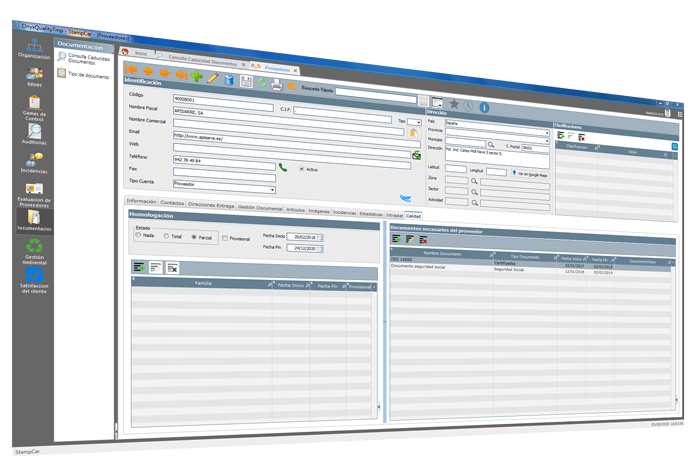Viewport: 700px width, 472px height.
Task: Toggle the Activo checkbox
Action: [x=302, y=169]
